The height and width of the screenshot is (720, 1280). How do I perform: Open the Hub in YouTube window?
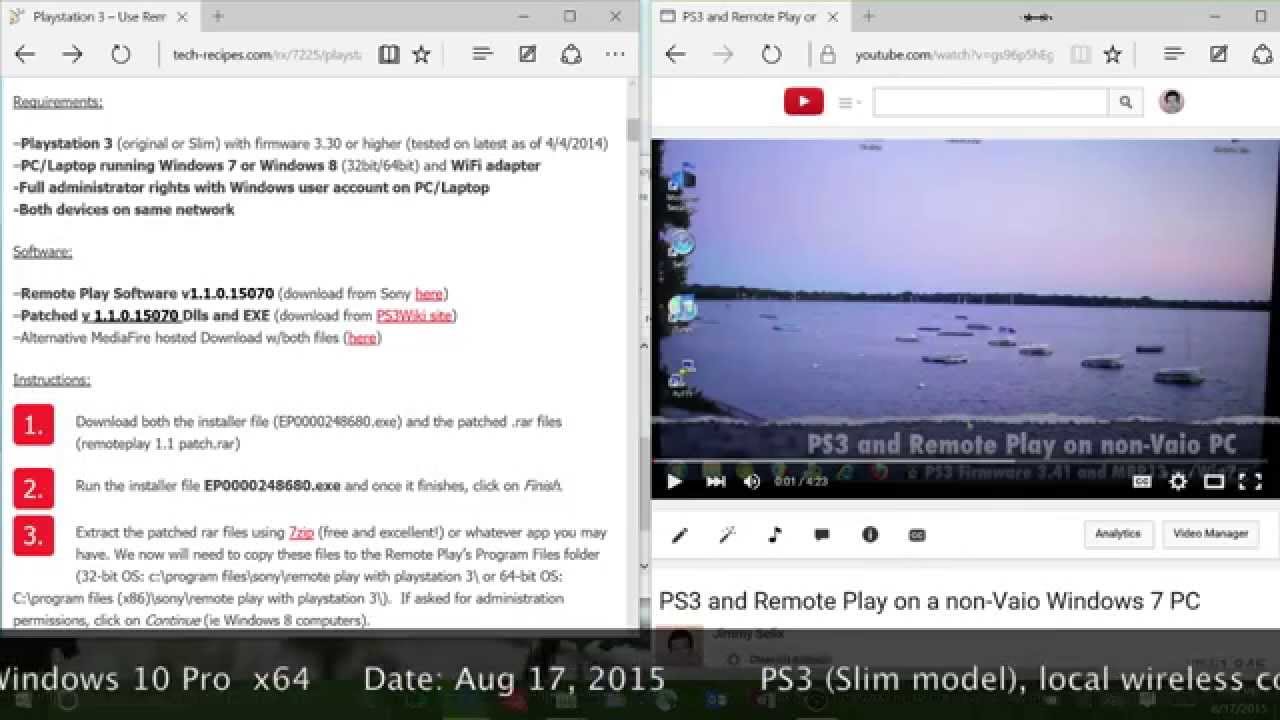pos(1174,54)
